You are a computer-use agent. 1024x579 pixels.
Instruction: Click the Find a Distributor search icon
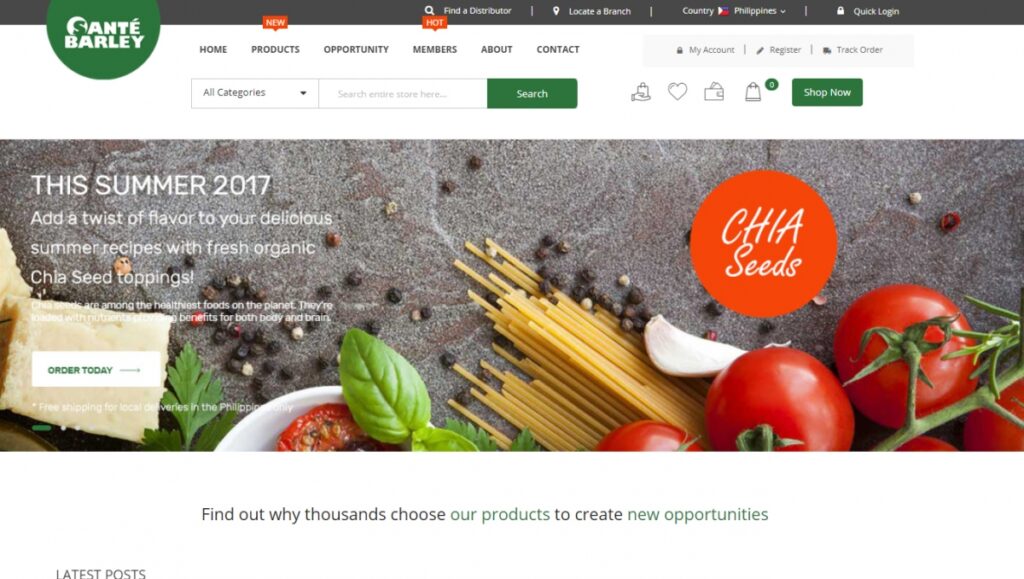tap(429, 10)
